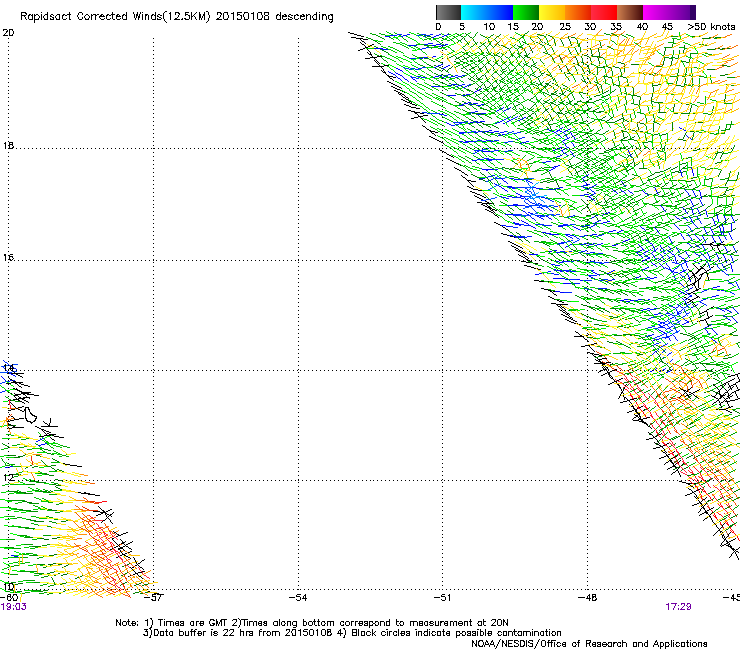Screen dimensions: 740x650
Task: Click the latitude label '20' on left axis
Action: point(8,33)
